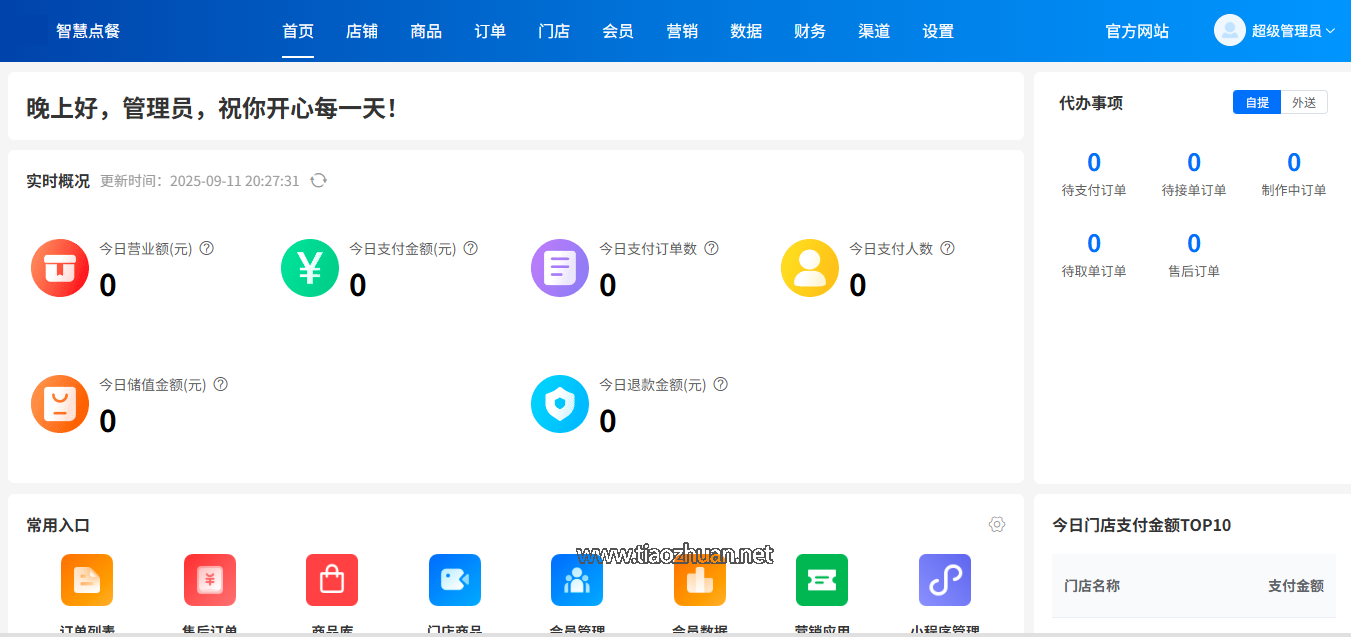Switch to the 订单 navigation tab
Viewport: 1351px width, 637px height.
pos(489,31)
